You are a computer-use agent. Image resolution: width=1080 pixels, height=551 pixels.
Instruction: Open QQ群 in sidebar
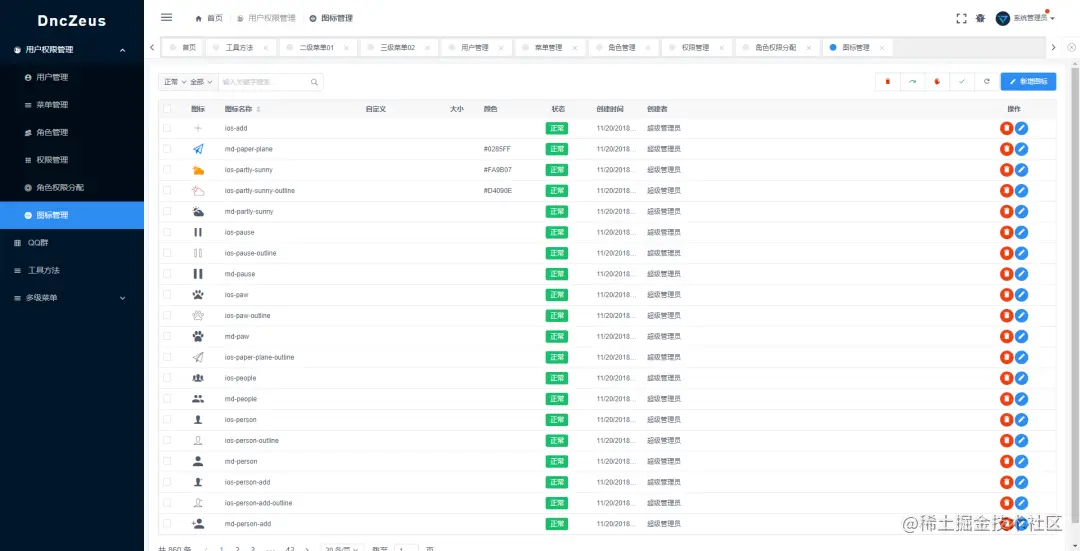point(72,242)
